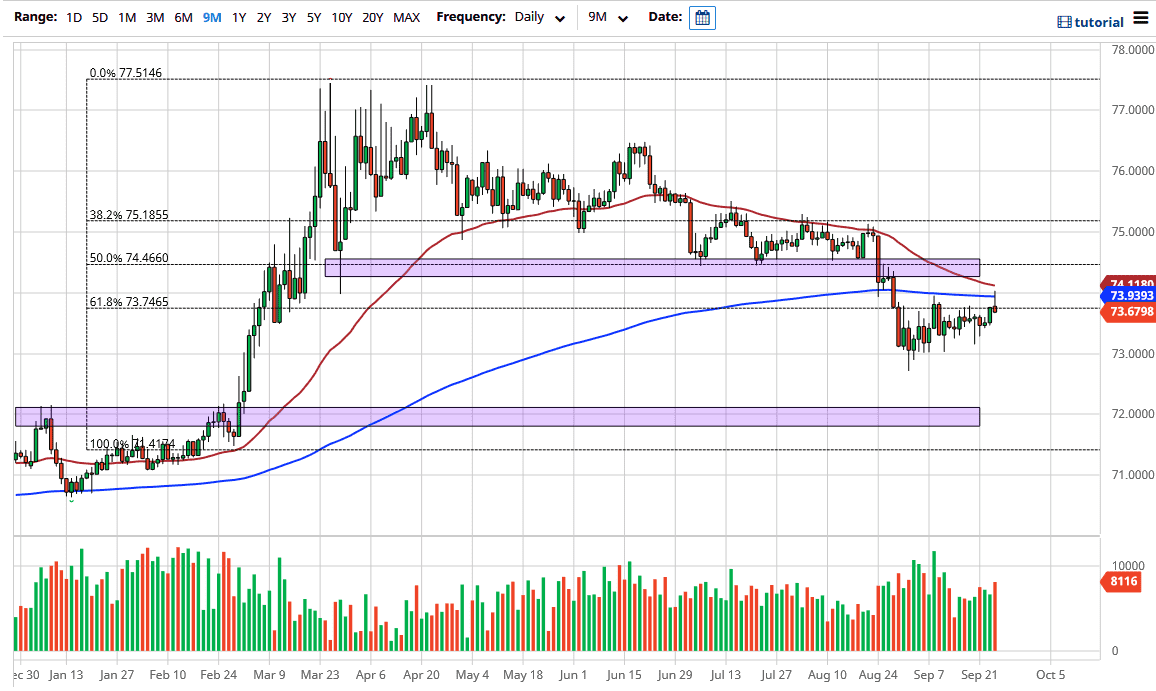1156x691 pixels.
Task: Open the Date calendar picker
Action: click(701, 17)
